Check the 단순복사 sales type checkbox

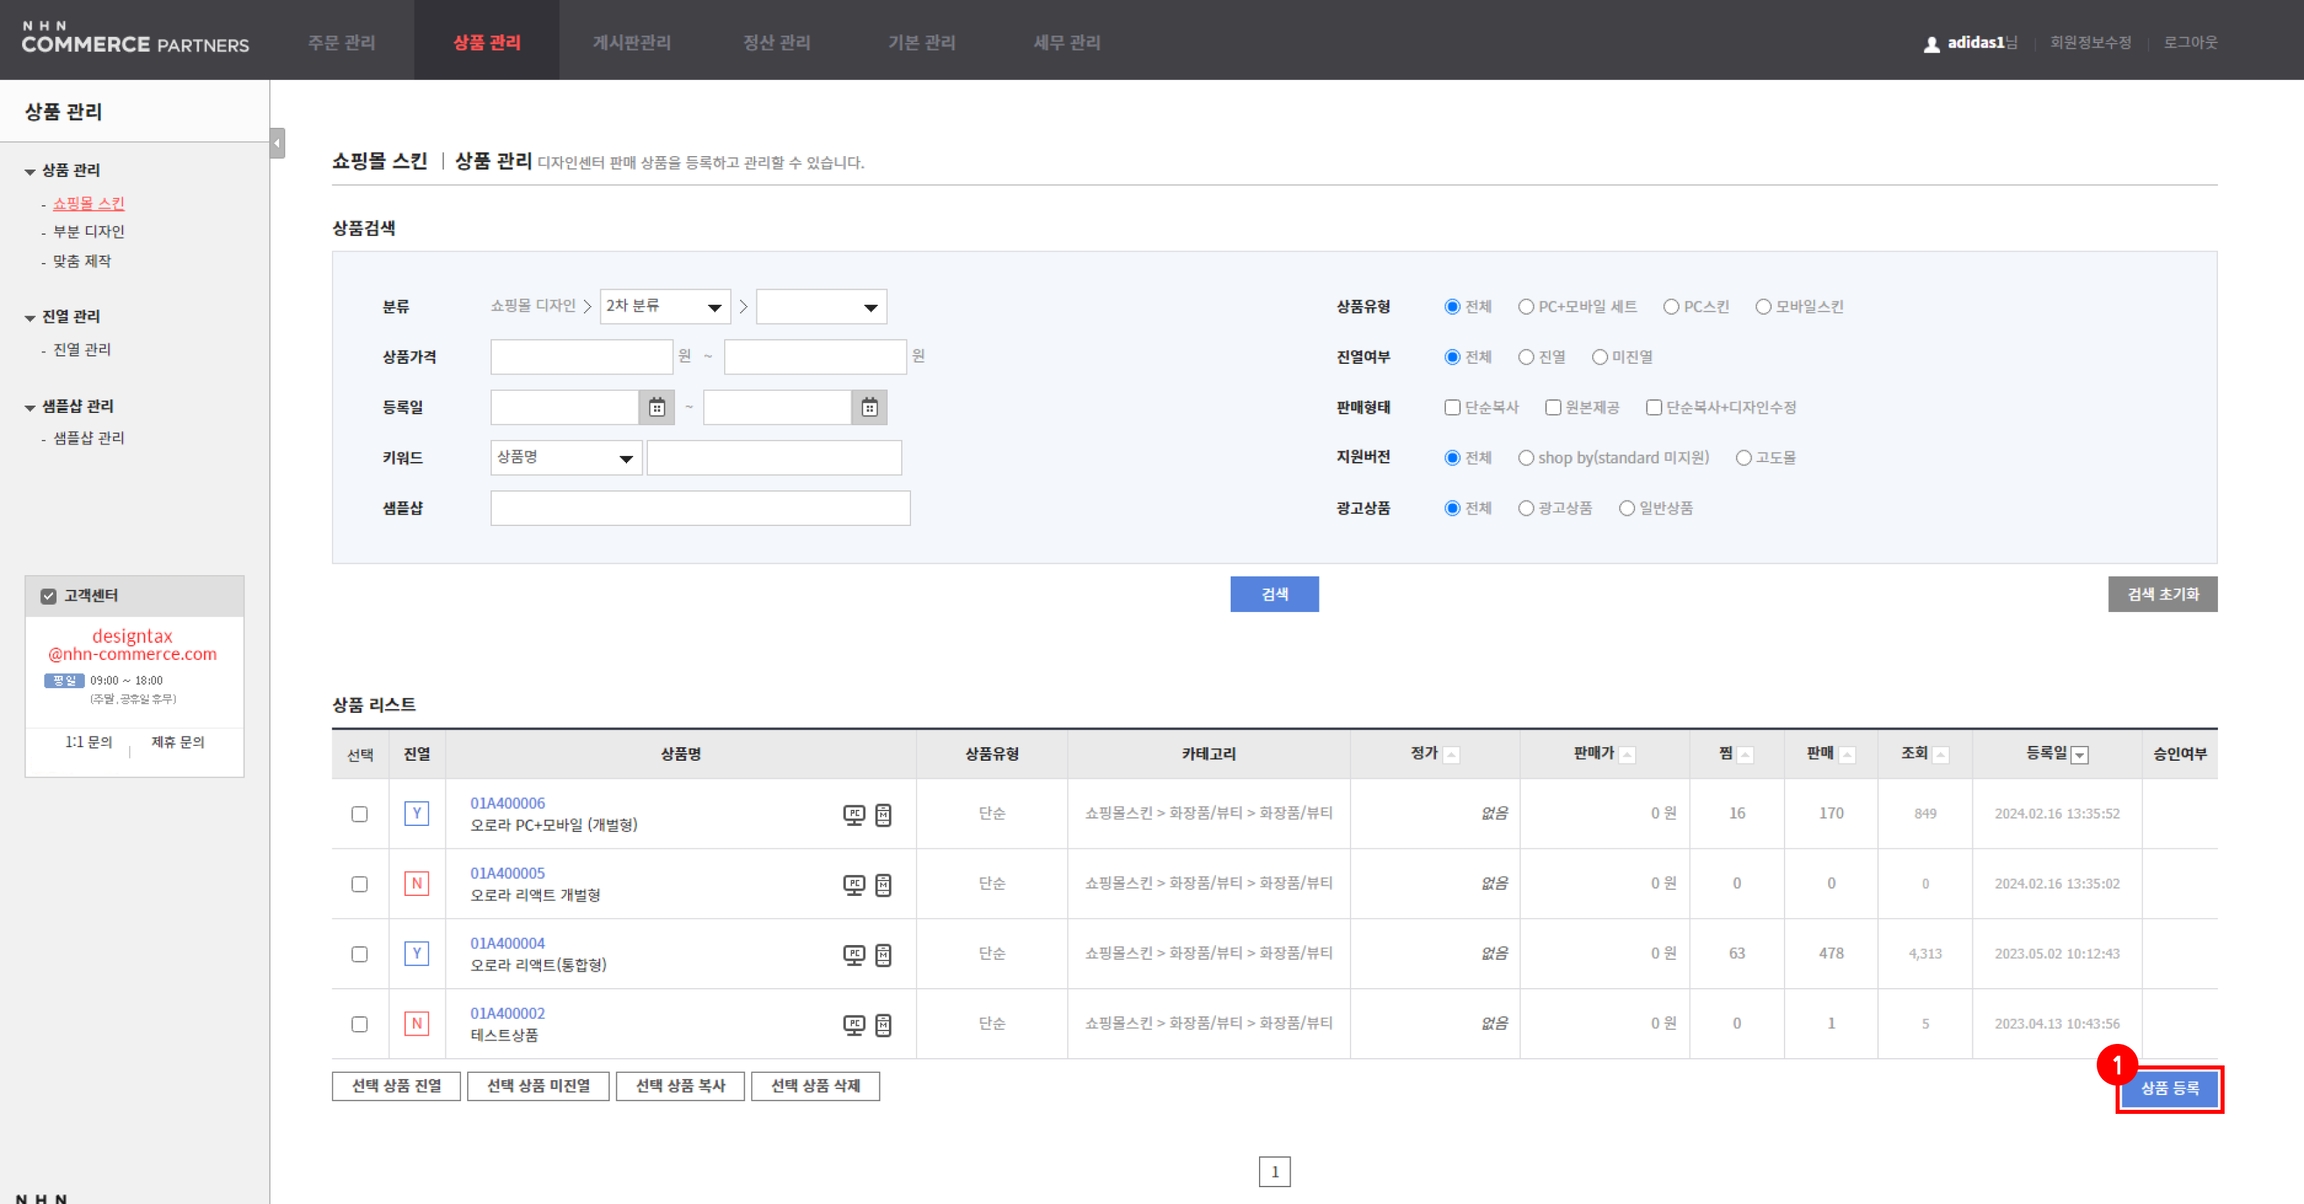pyautogui.click(x=1452, y=407)
